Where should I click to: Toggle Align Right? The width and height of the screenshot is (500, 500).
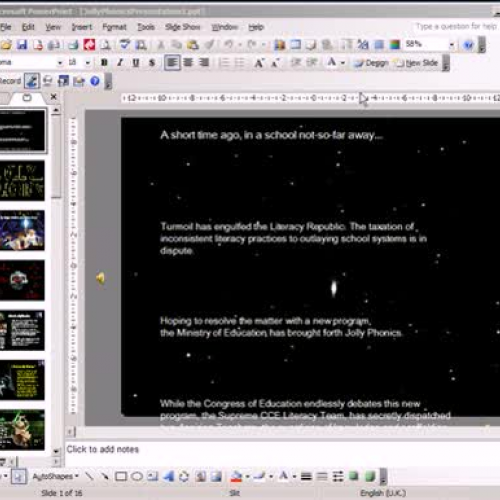pyautogui.click(x=204, y=63)
